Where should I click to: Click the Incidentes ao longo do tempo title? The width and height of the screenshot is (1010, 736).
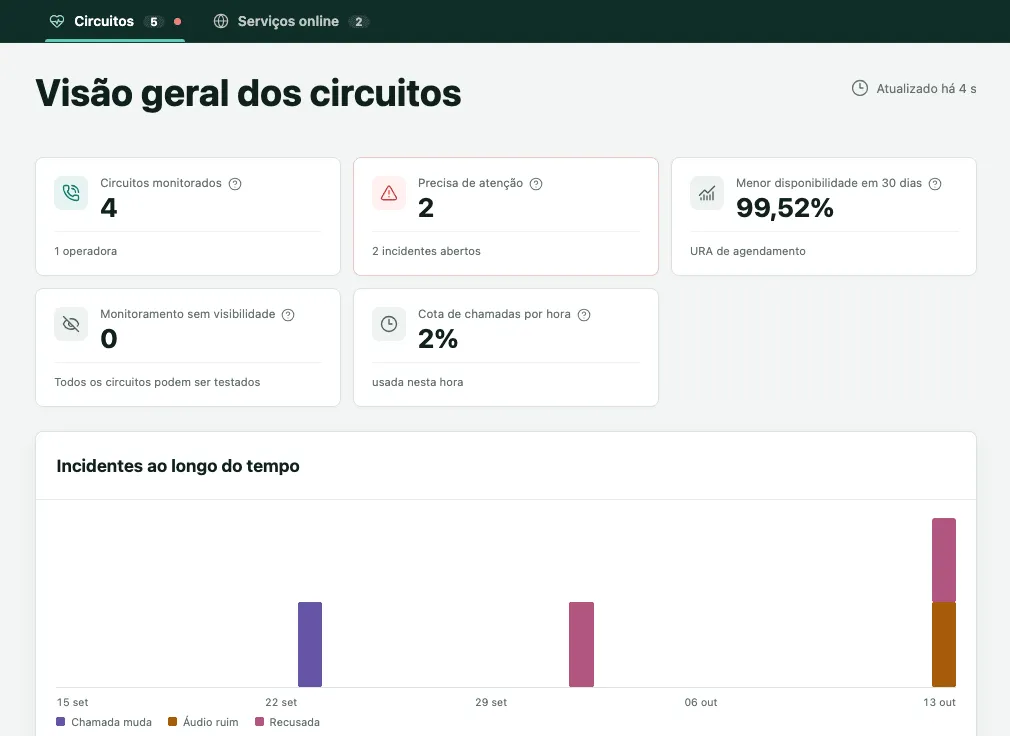pos(178,466)
